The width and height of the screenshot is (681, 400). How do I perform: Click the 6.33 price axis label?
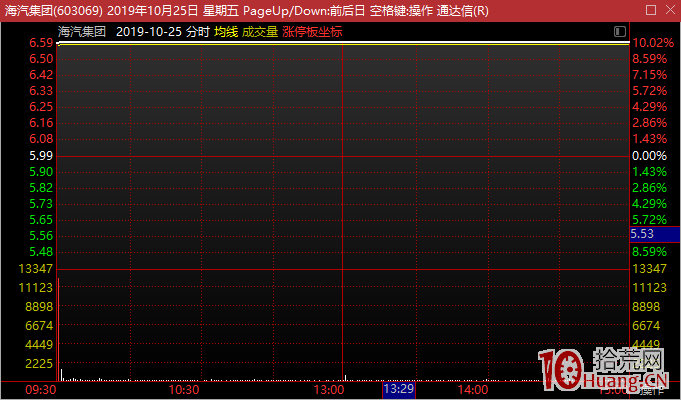41,91
